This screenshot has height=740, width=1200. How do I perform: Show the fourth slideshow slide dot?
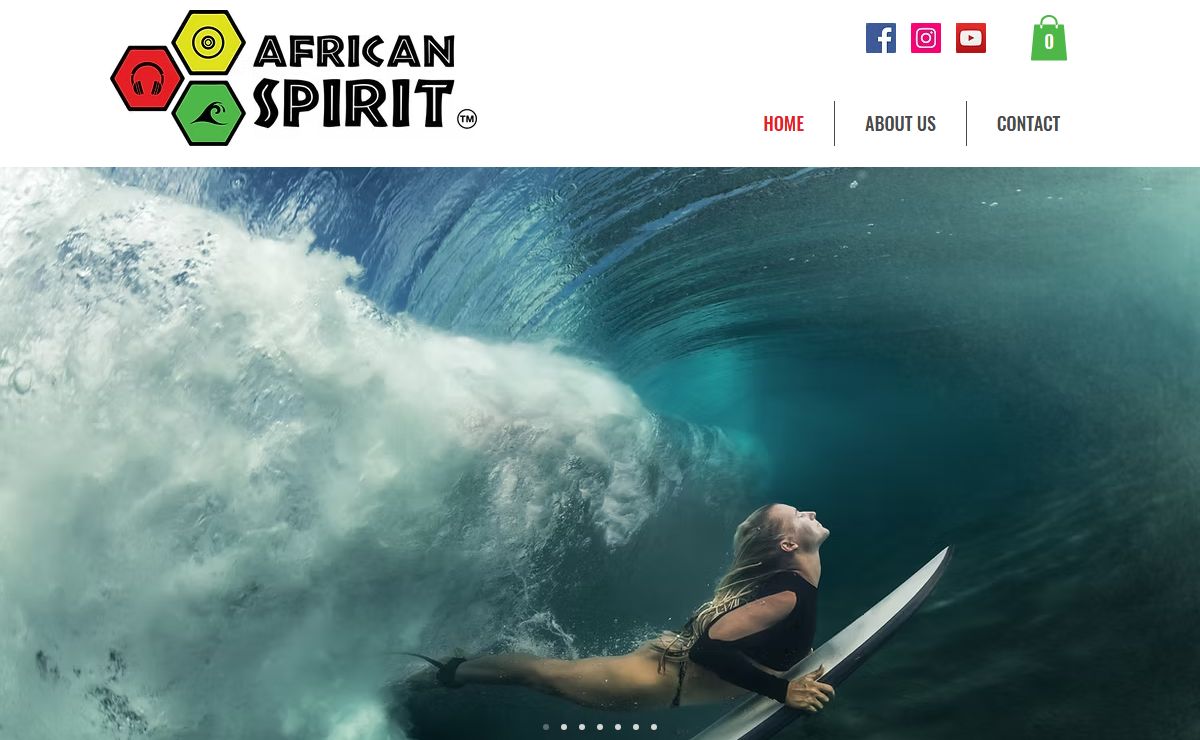click(x=600, y=727)
